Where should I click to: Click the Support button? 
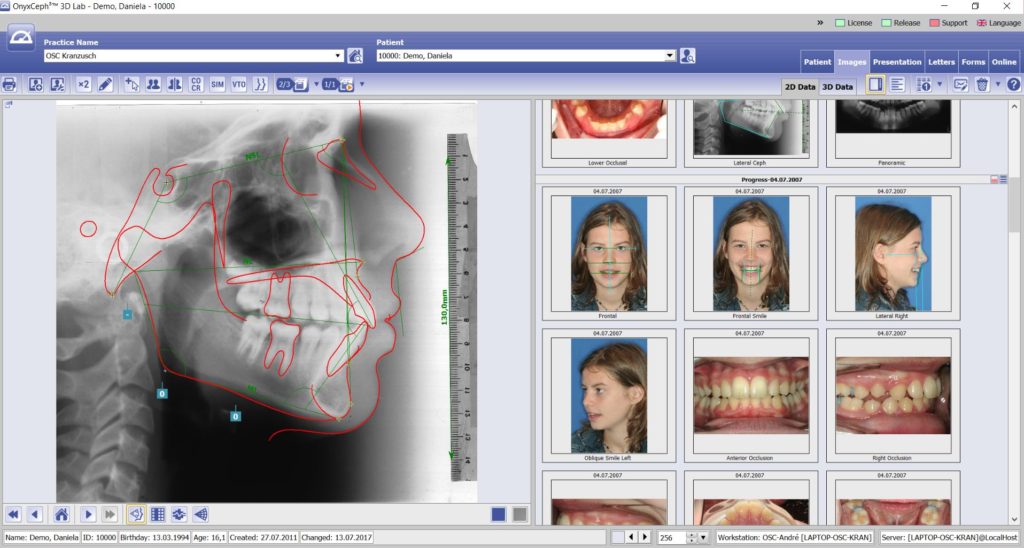[x=948, y=23]
